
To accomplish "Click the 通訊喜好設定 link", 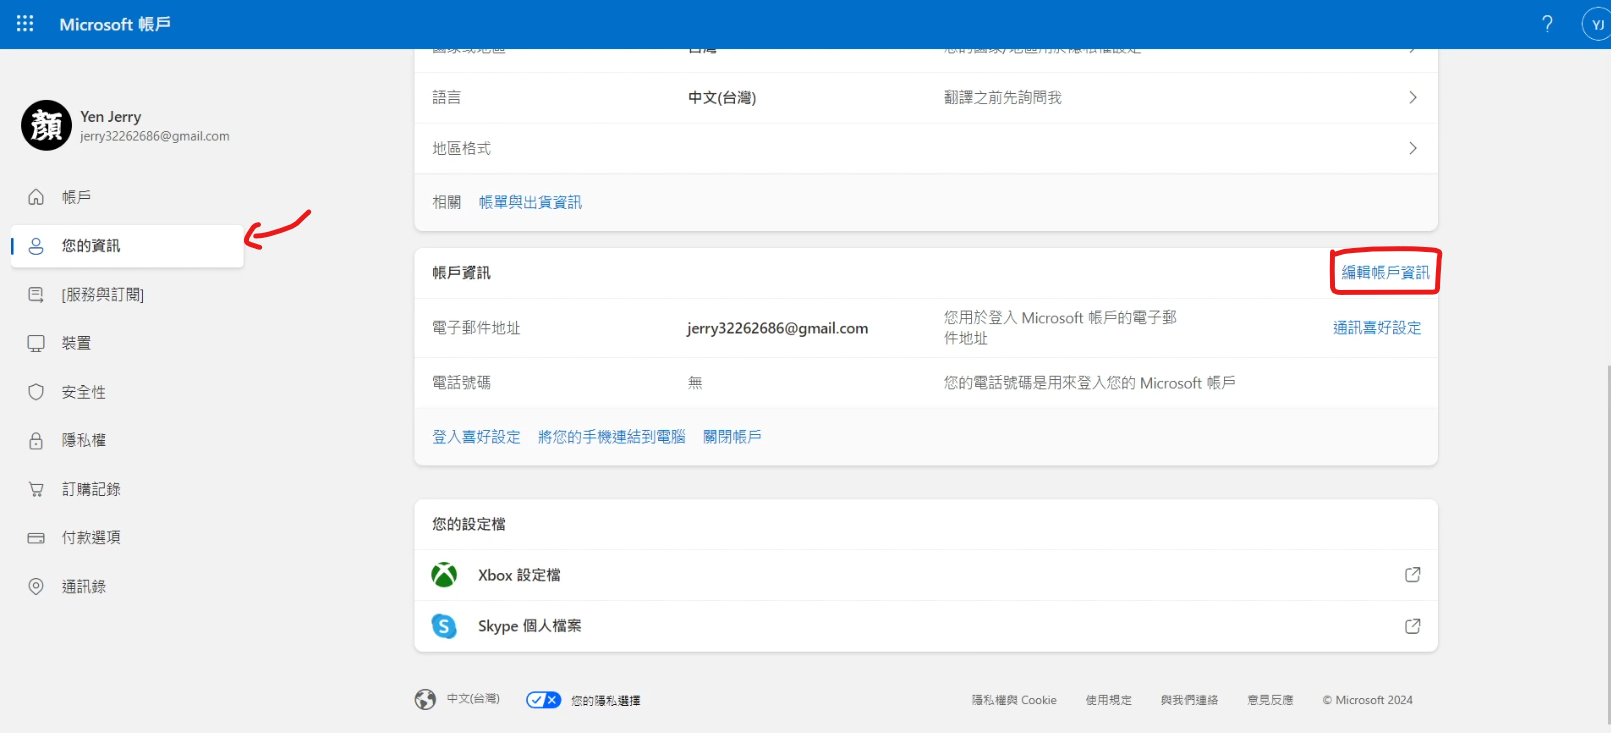I will coord(1377,328).
